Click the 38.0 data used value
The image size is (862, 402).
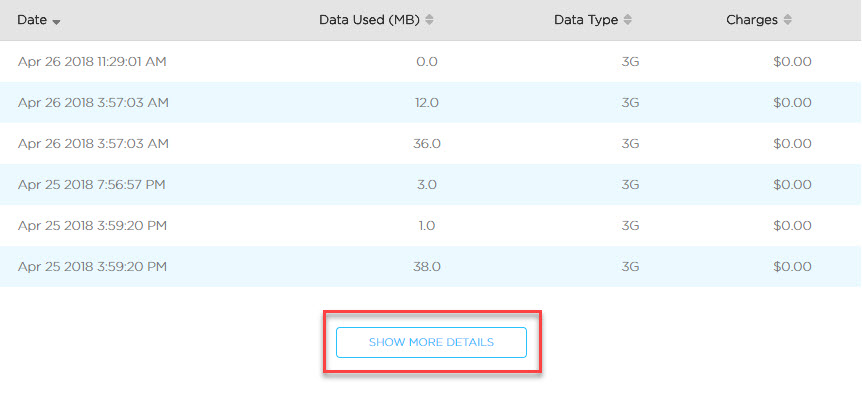(x=426, y=267)
